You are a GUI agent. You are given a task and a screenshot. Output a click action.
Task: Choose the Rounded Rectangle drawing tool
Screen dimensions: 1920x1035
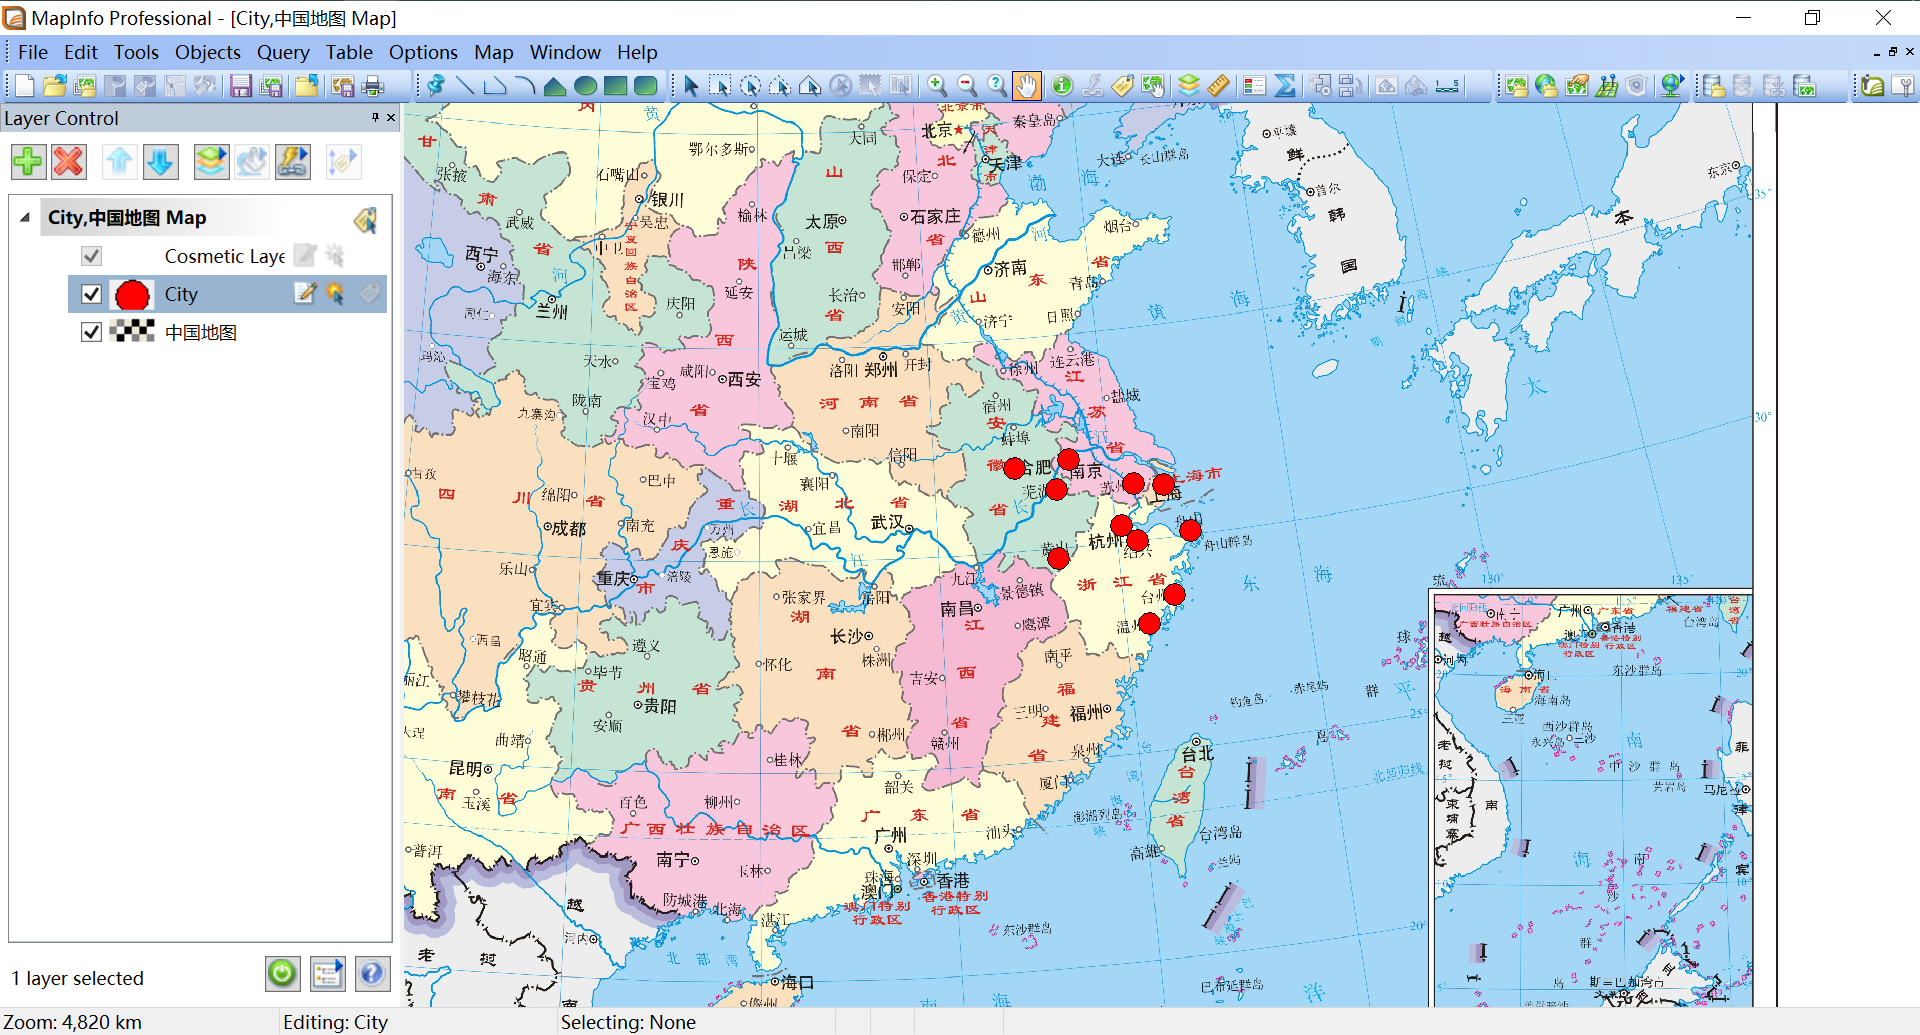tap(646, 86)
